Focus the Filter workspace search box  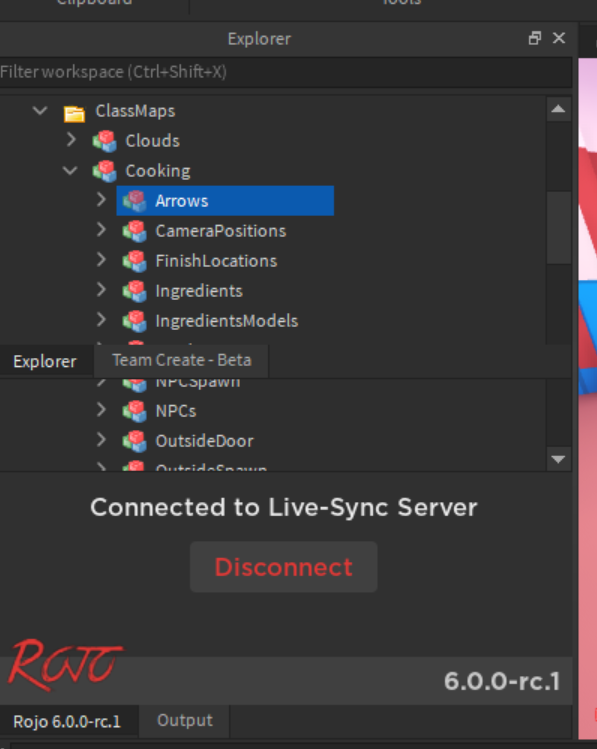286,72
